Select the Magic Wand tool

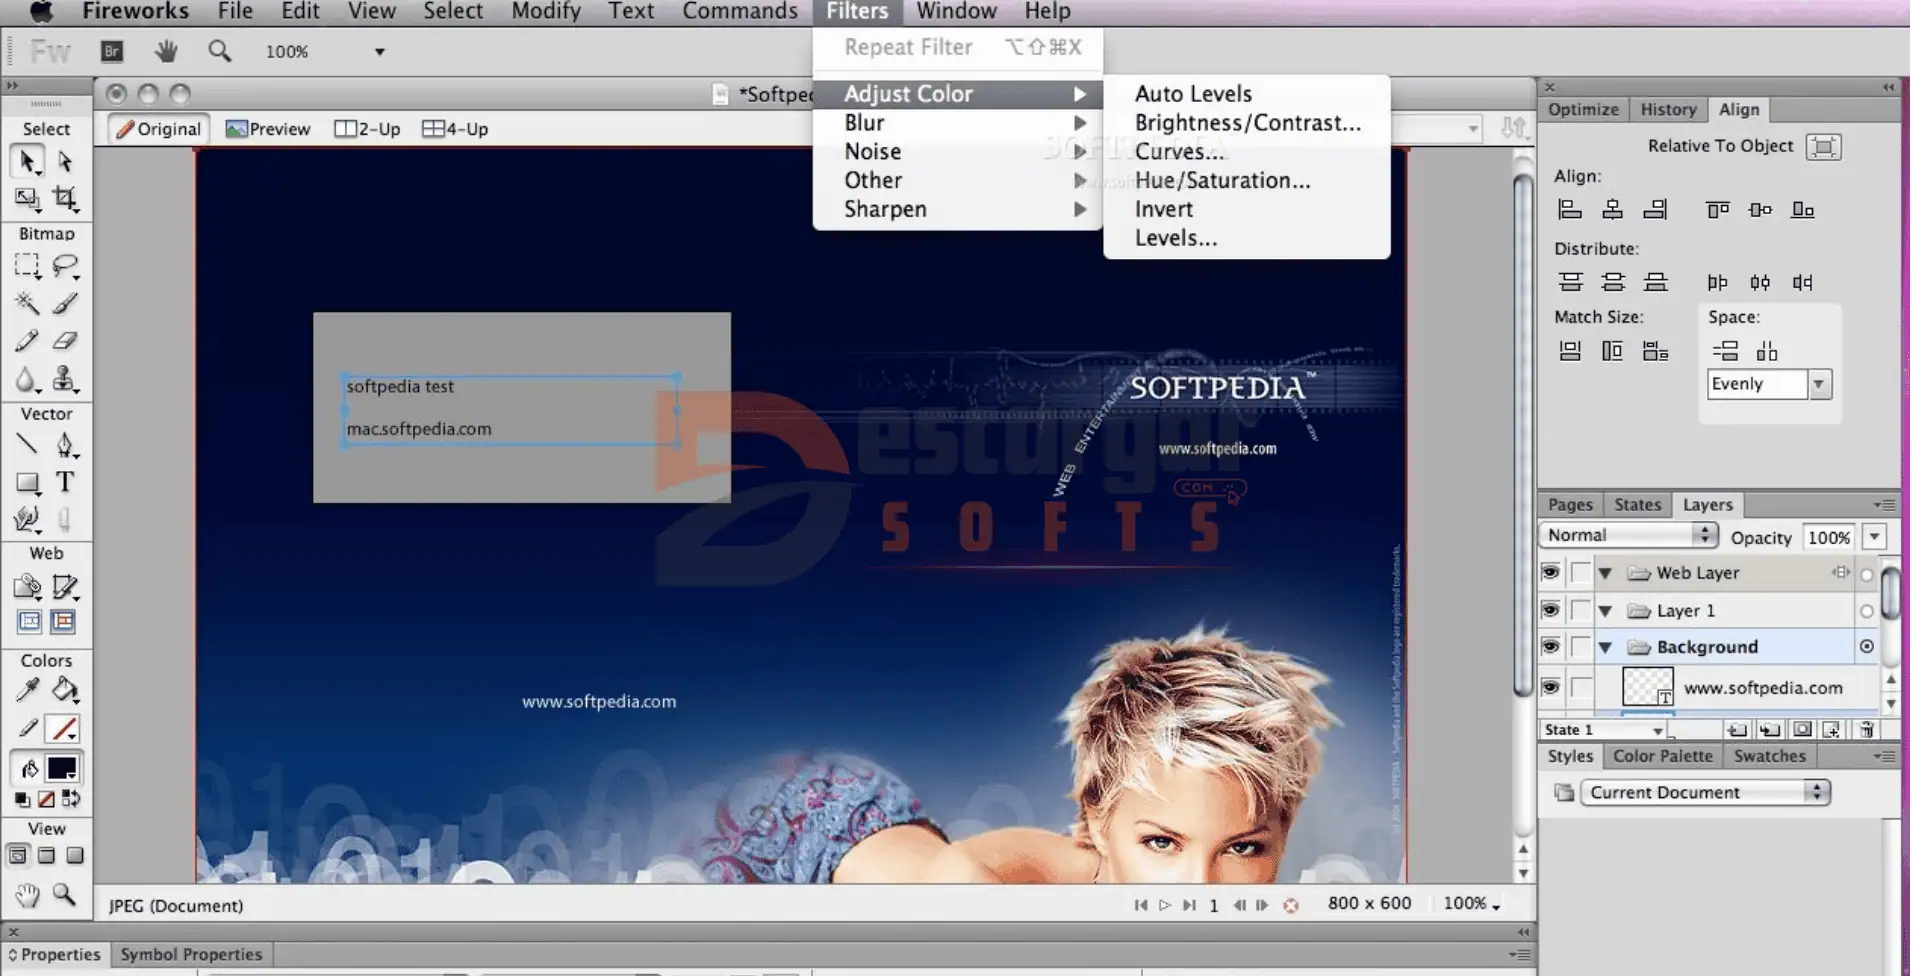27,303
